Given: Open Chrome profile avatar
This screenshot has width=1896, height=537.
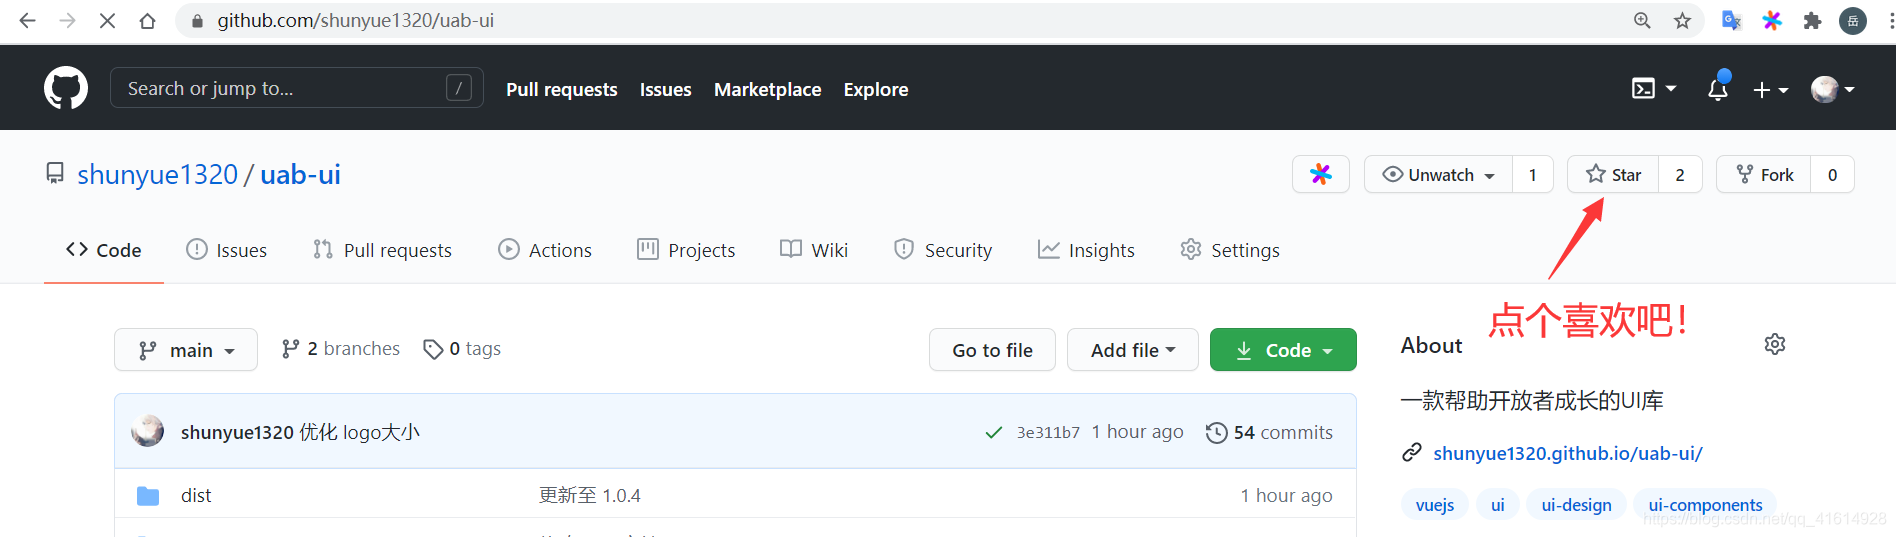Looking at the screenshot, I should 1853,20.
